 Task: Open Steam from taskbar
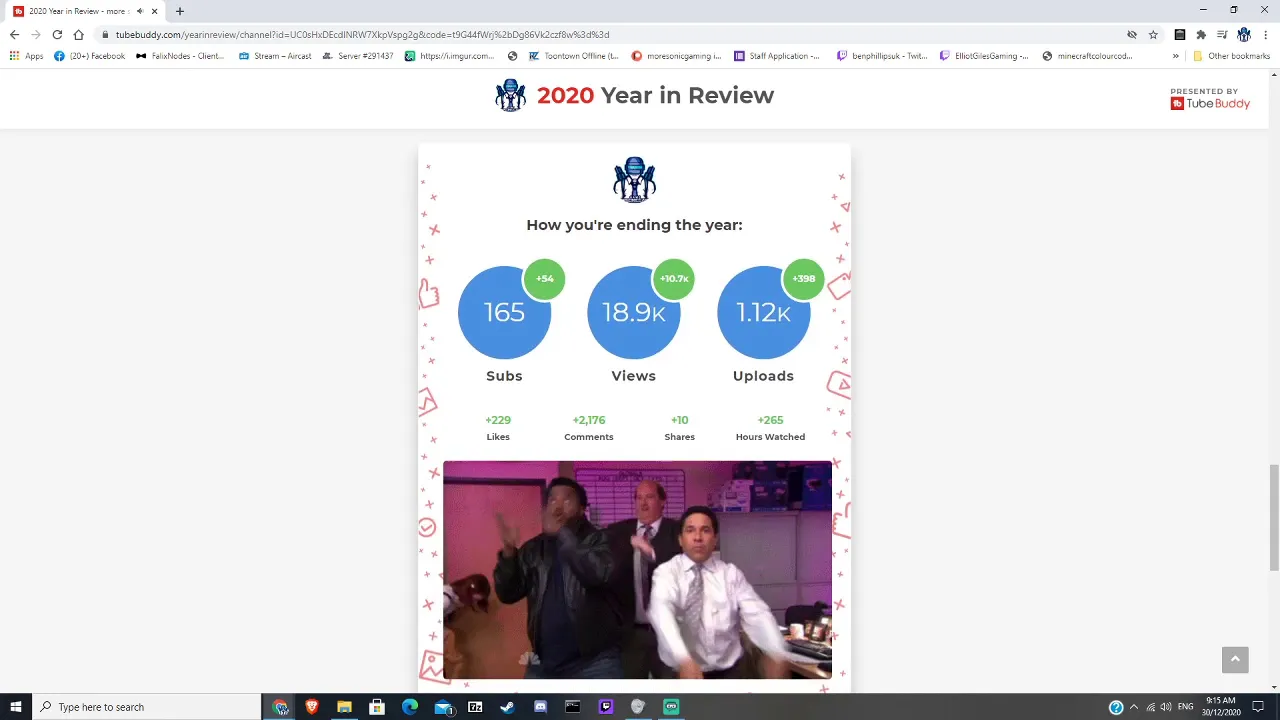click(508, 707)
